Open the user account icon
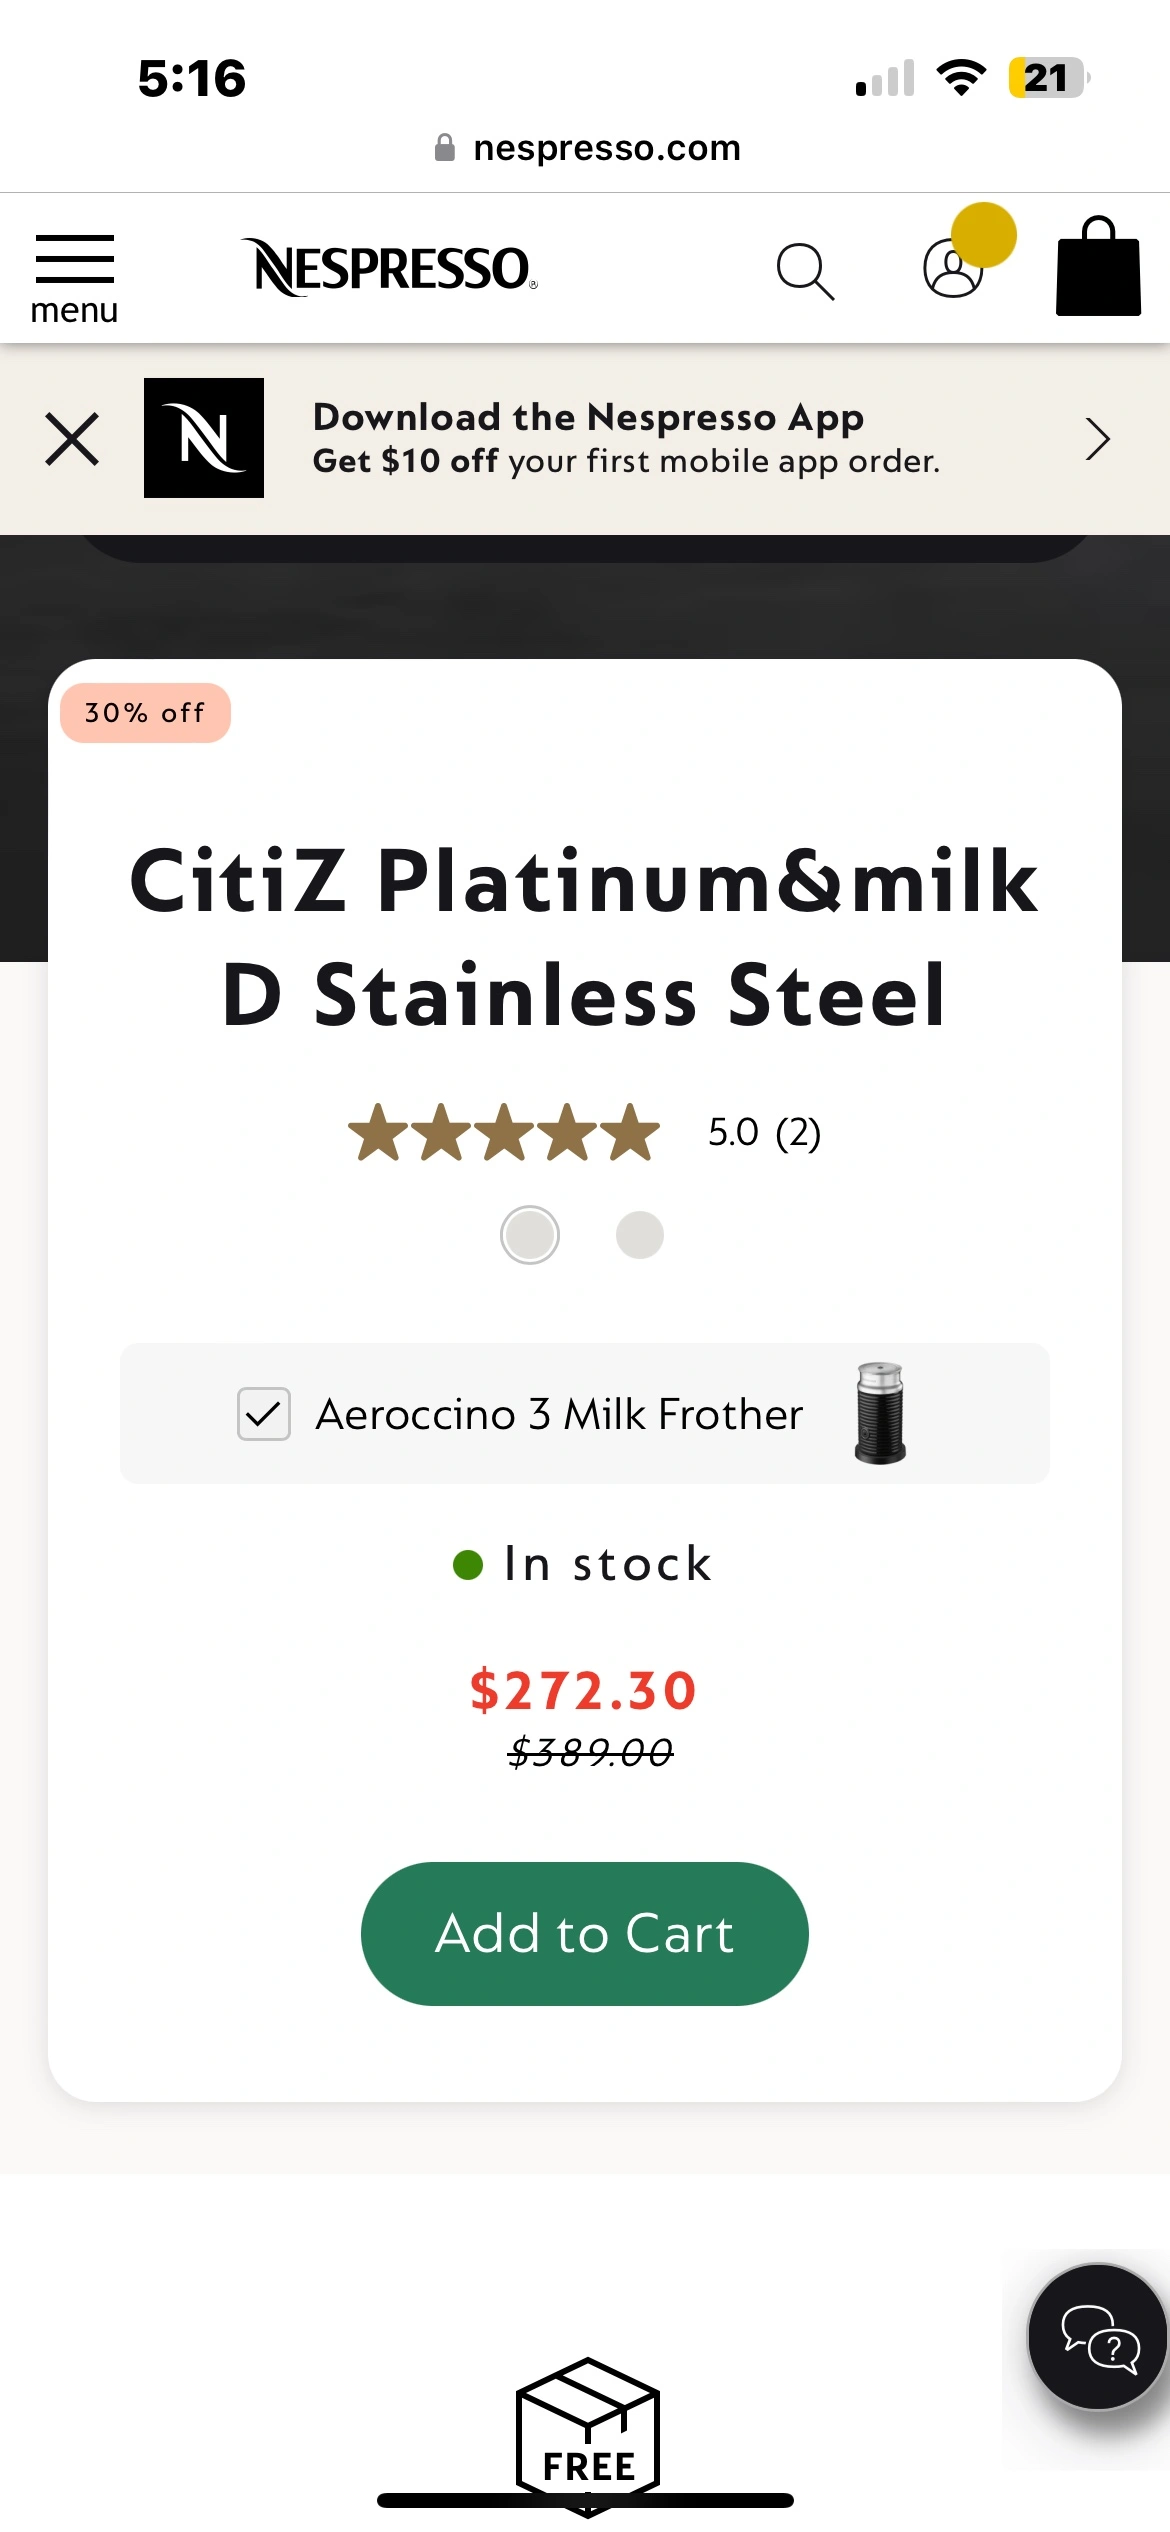Viewport: 1170px width, 2532px height. click(954, 268)
